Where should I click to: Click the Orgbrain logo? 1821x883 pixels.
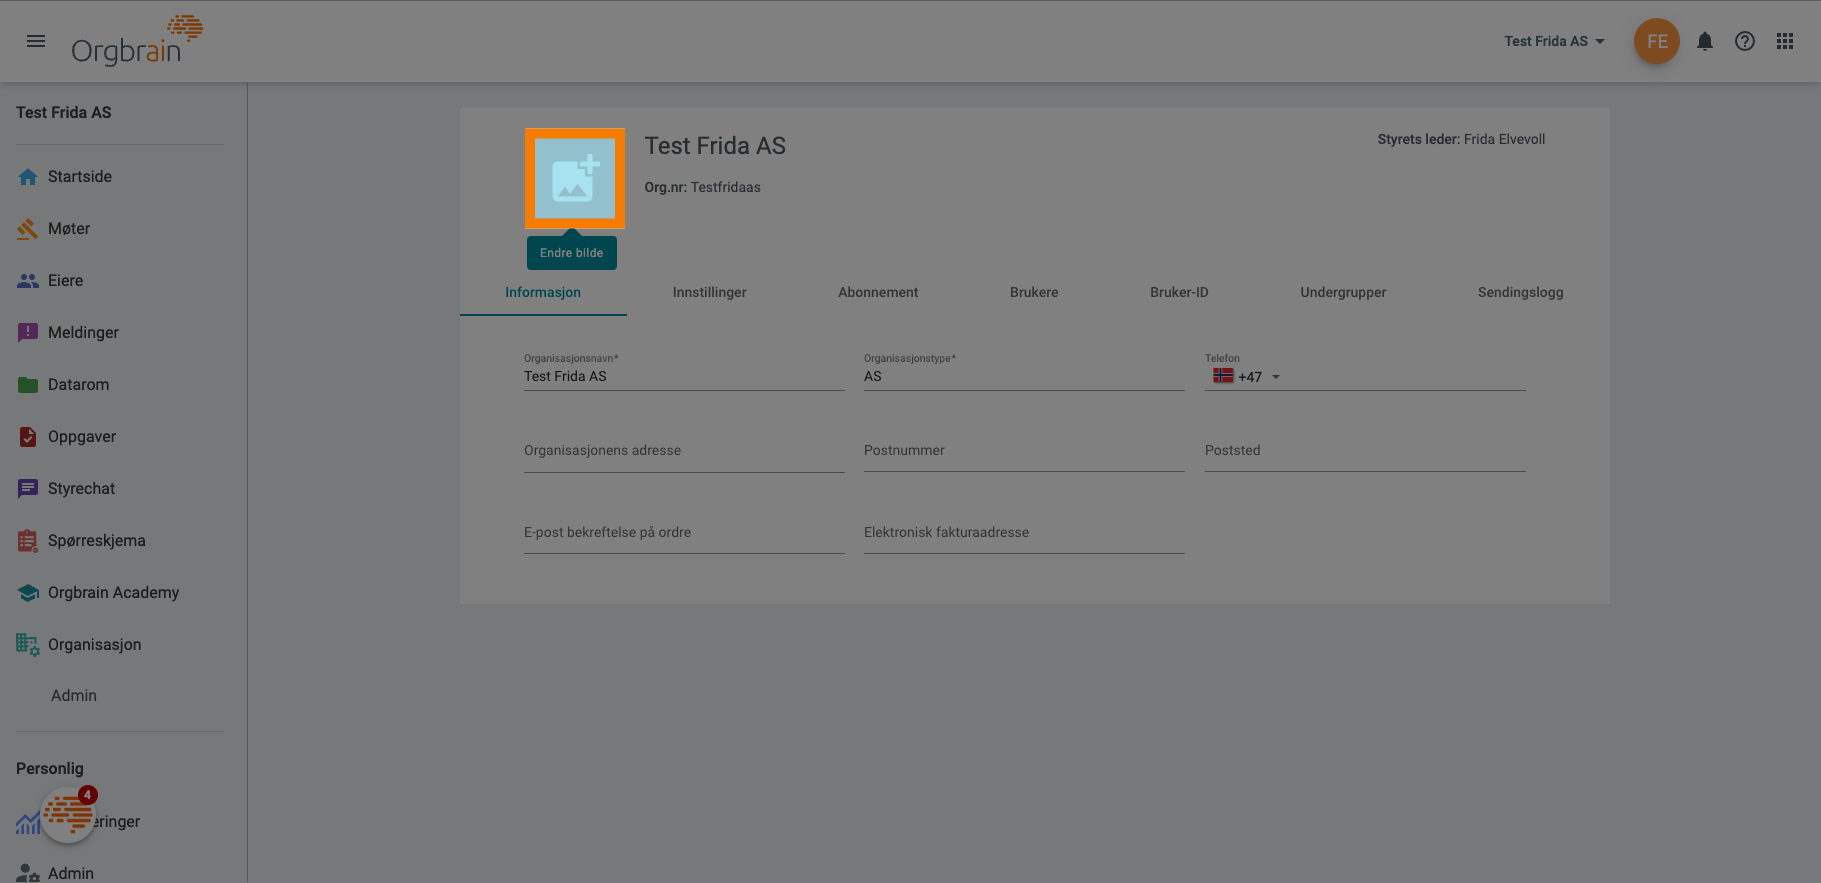click(137, 41)
